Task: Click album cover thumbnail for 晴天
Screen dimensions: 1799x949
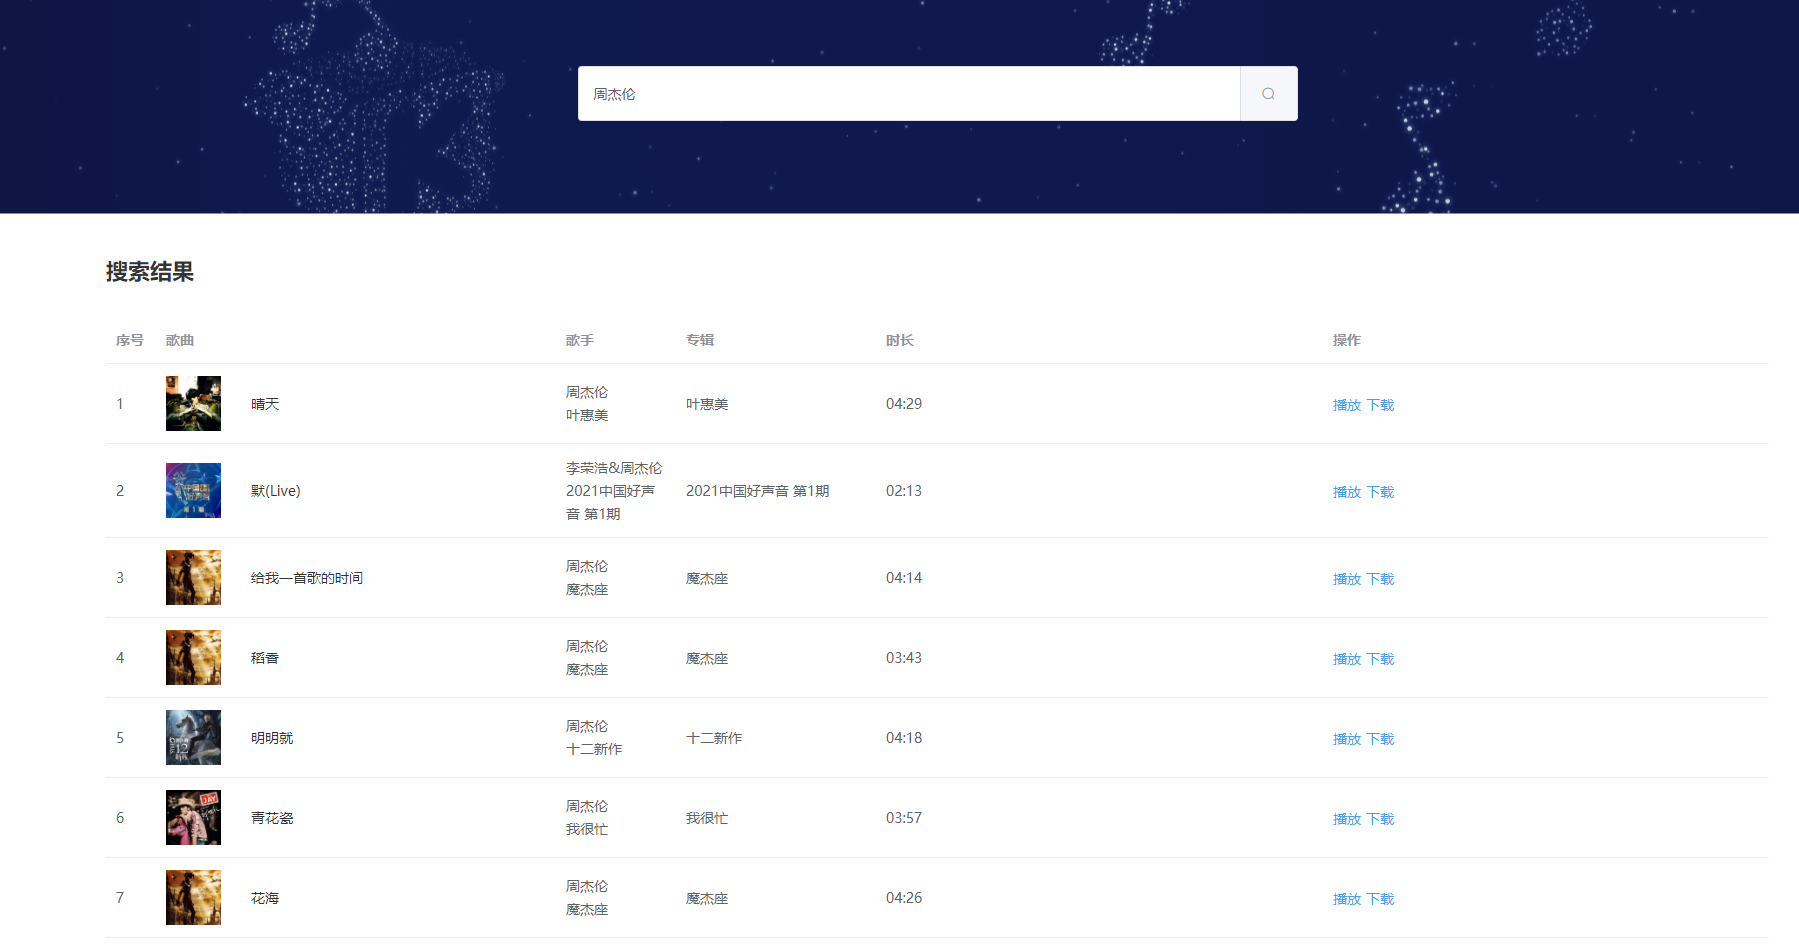Action: (193, 404)
